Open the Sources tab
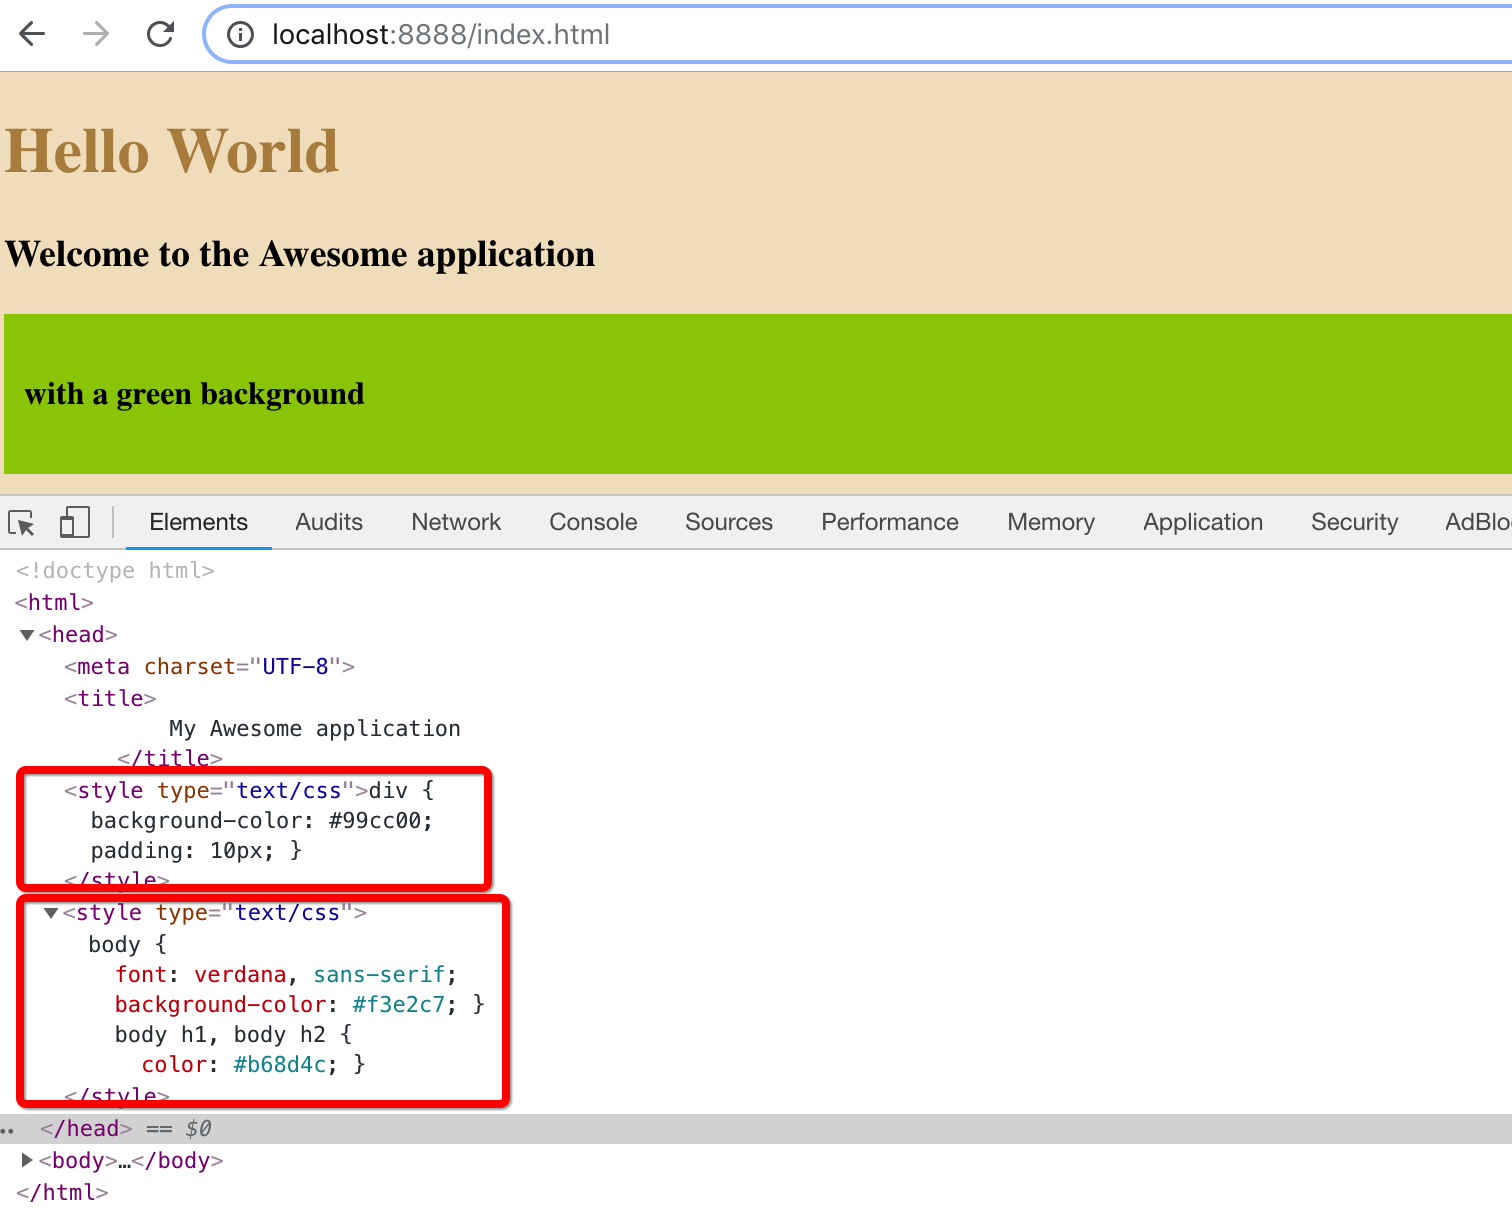Viewport: 1512px width, 1230px height. (729, 522)
